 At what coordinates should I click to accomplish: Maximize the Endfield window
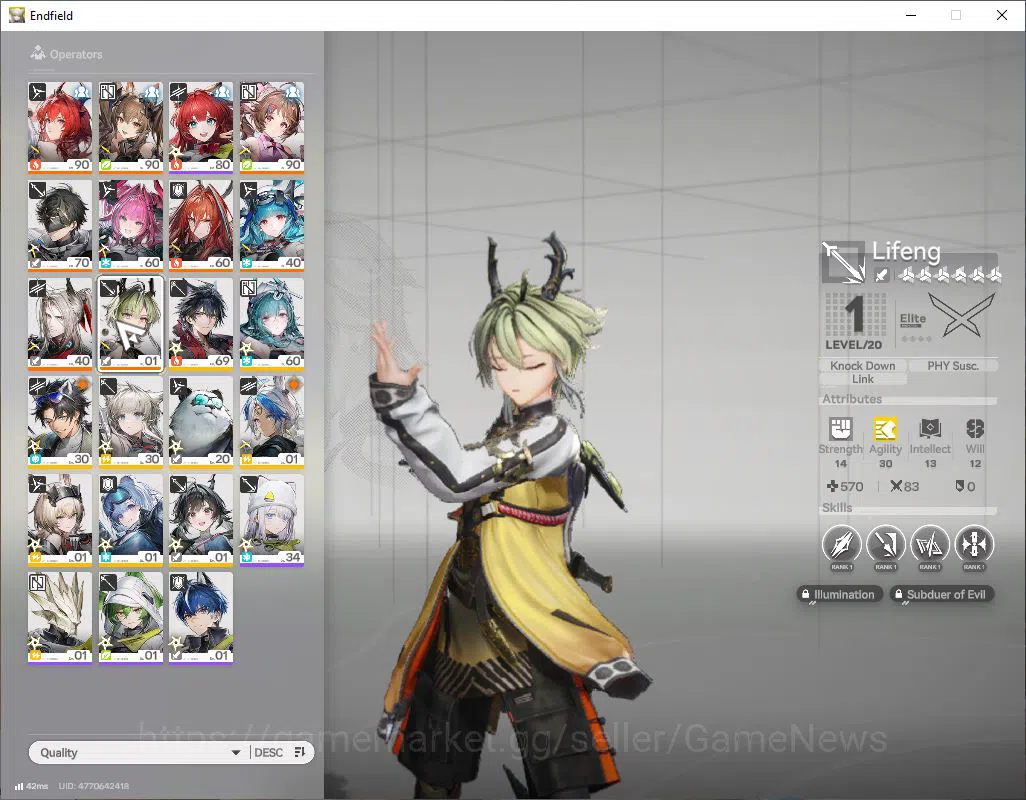(956, 15)
